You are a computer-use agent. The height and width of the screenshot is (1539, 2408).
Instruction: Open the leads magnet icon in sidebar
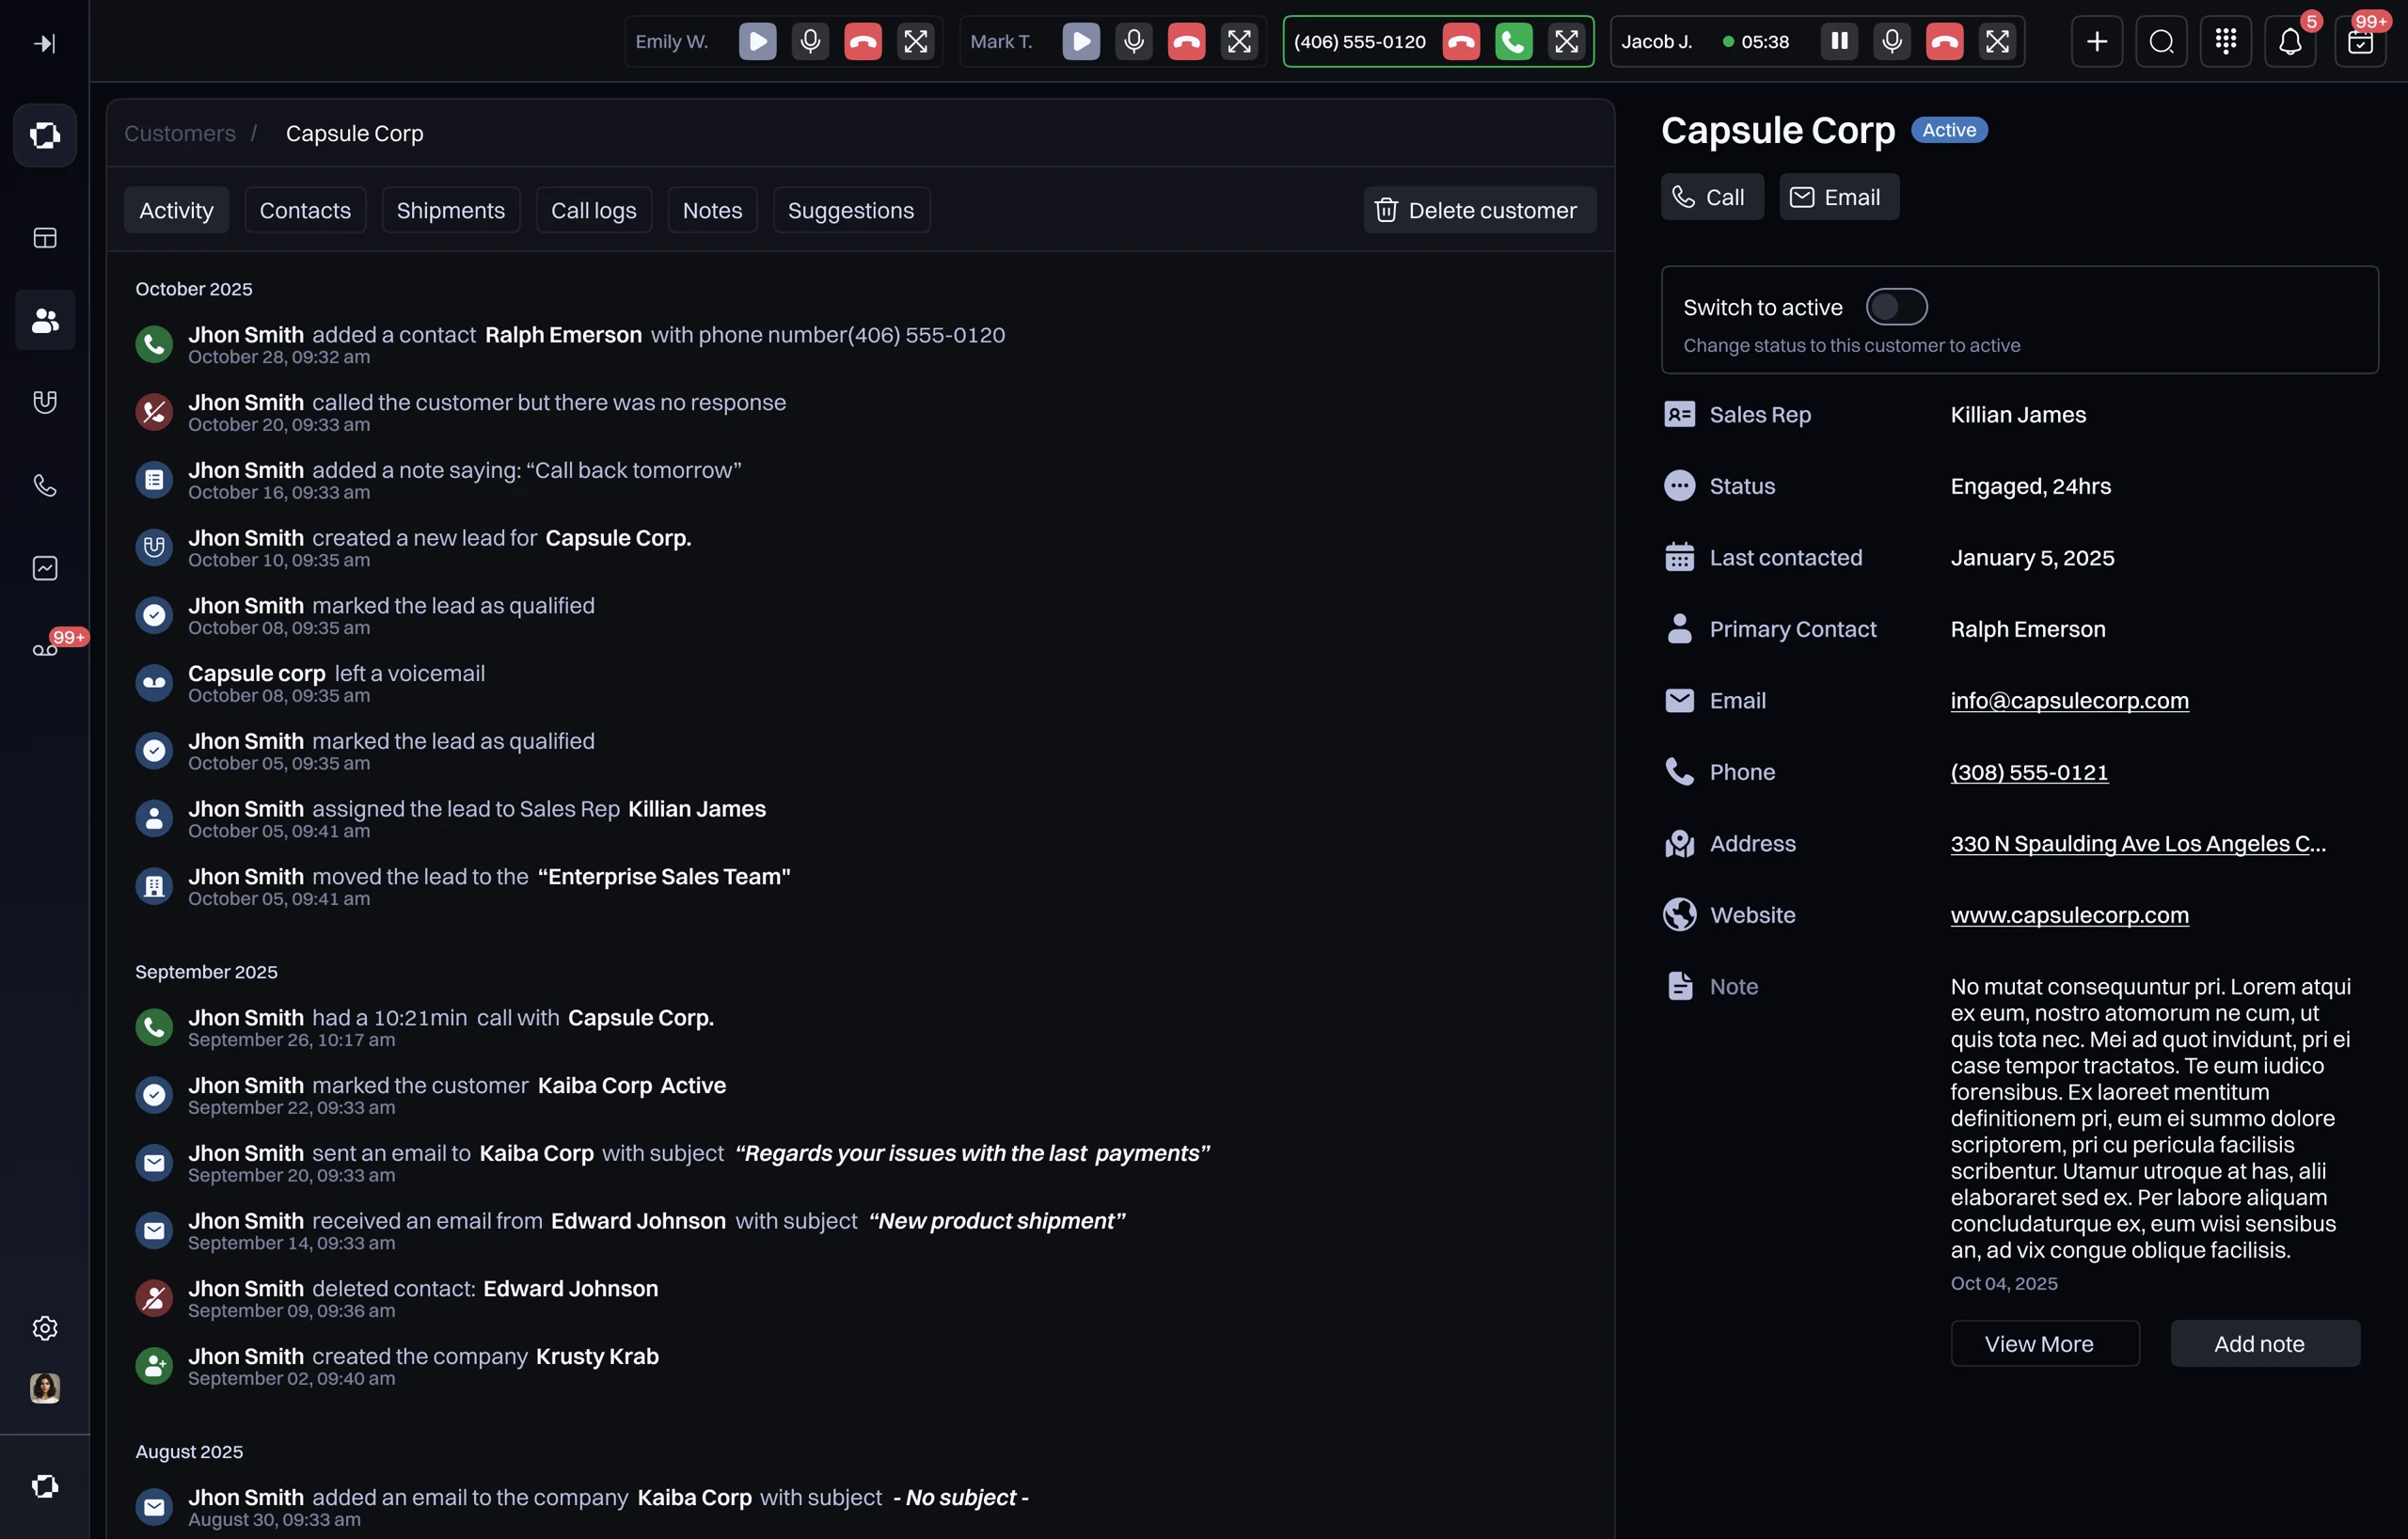[45, 402]
